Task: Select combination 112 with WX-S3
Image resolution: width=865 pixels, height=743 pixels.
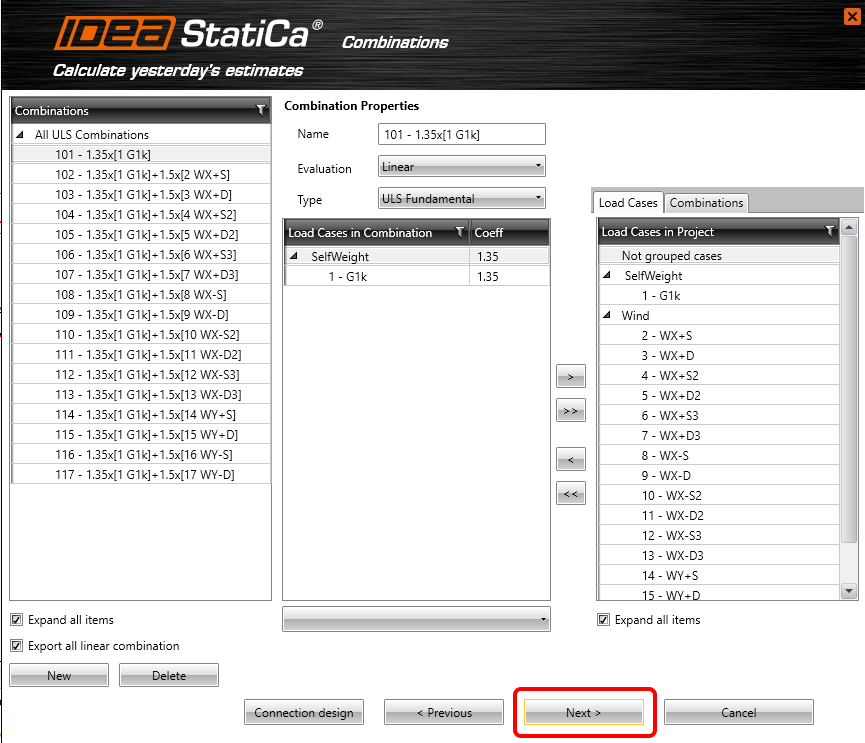Action: [141, 375]
